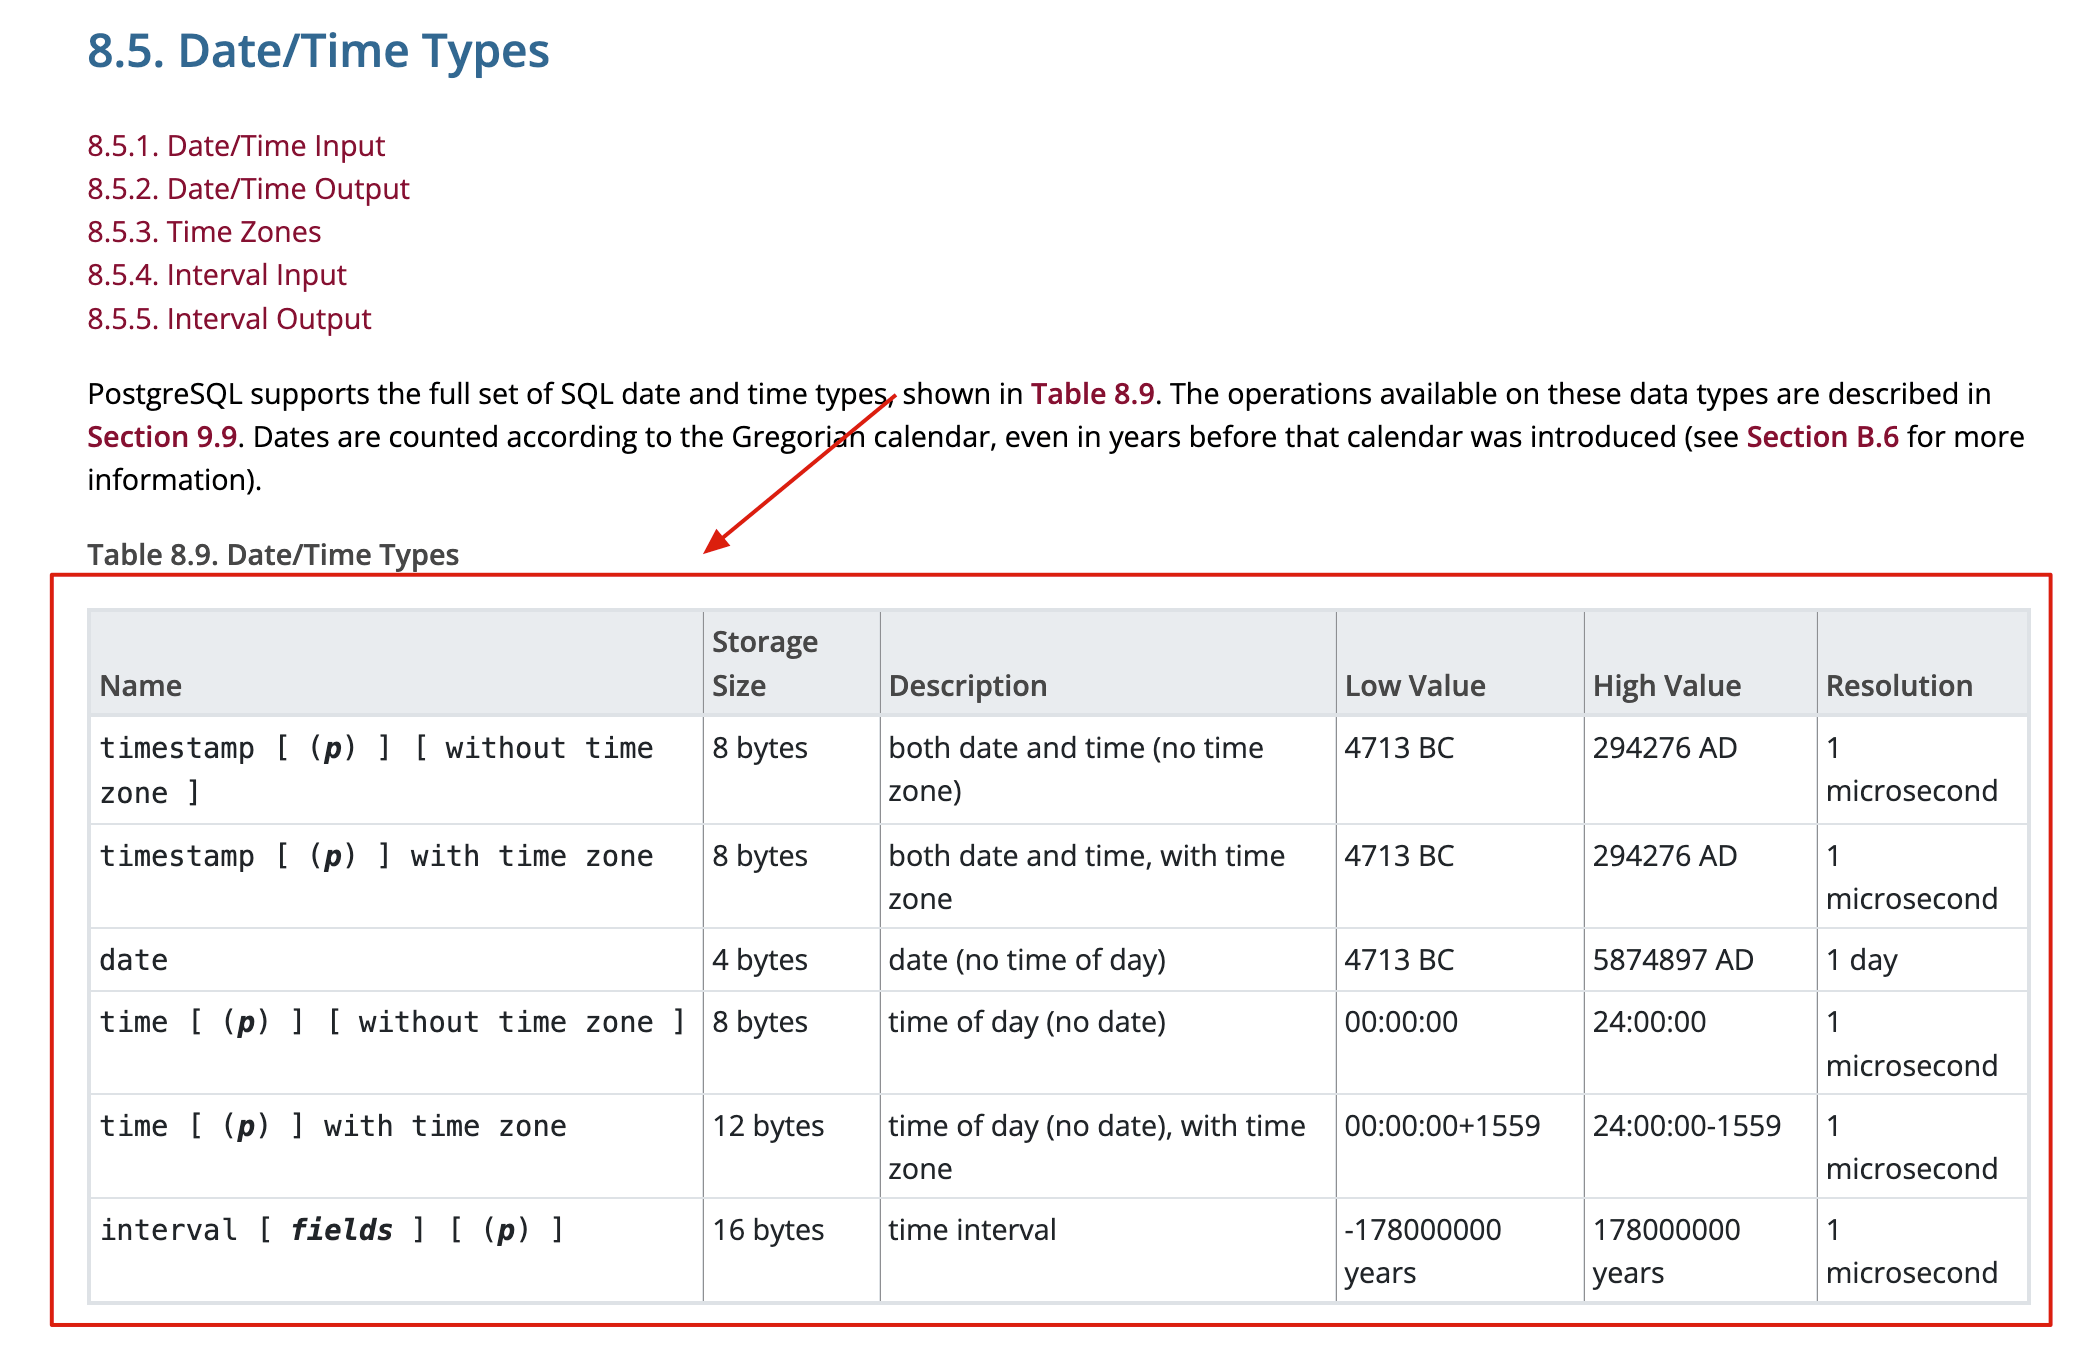2086x1350 pixels.
Task: Follow the Section B.6 link
Action: (x=1821, y=437)
